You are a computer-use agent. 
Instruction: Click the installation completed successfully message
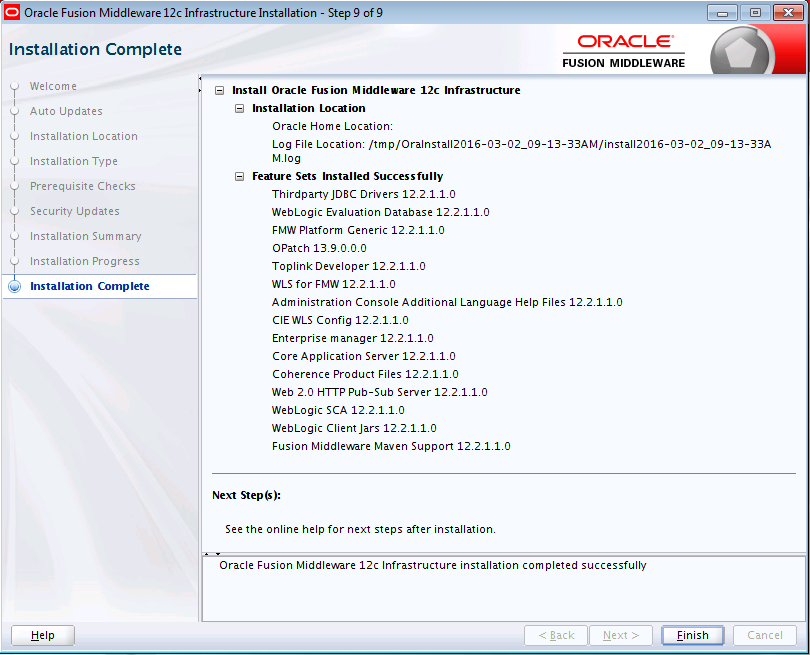point(433,566)
